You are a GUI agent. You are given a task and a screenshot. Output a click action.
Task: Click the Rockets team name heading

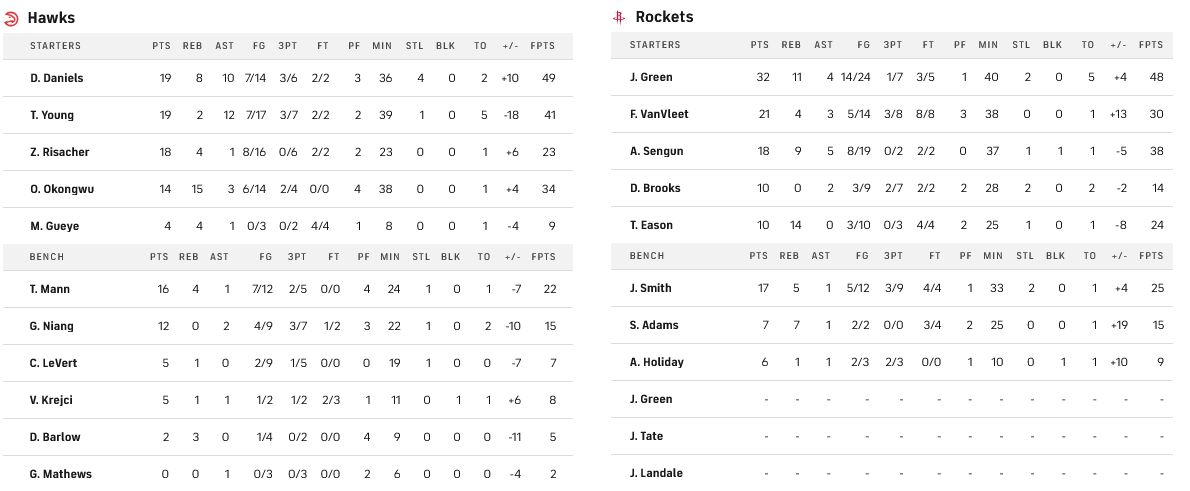coord(664,17)
